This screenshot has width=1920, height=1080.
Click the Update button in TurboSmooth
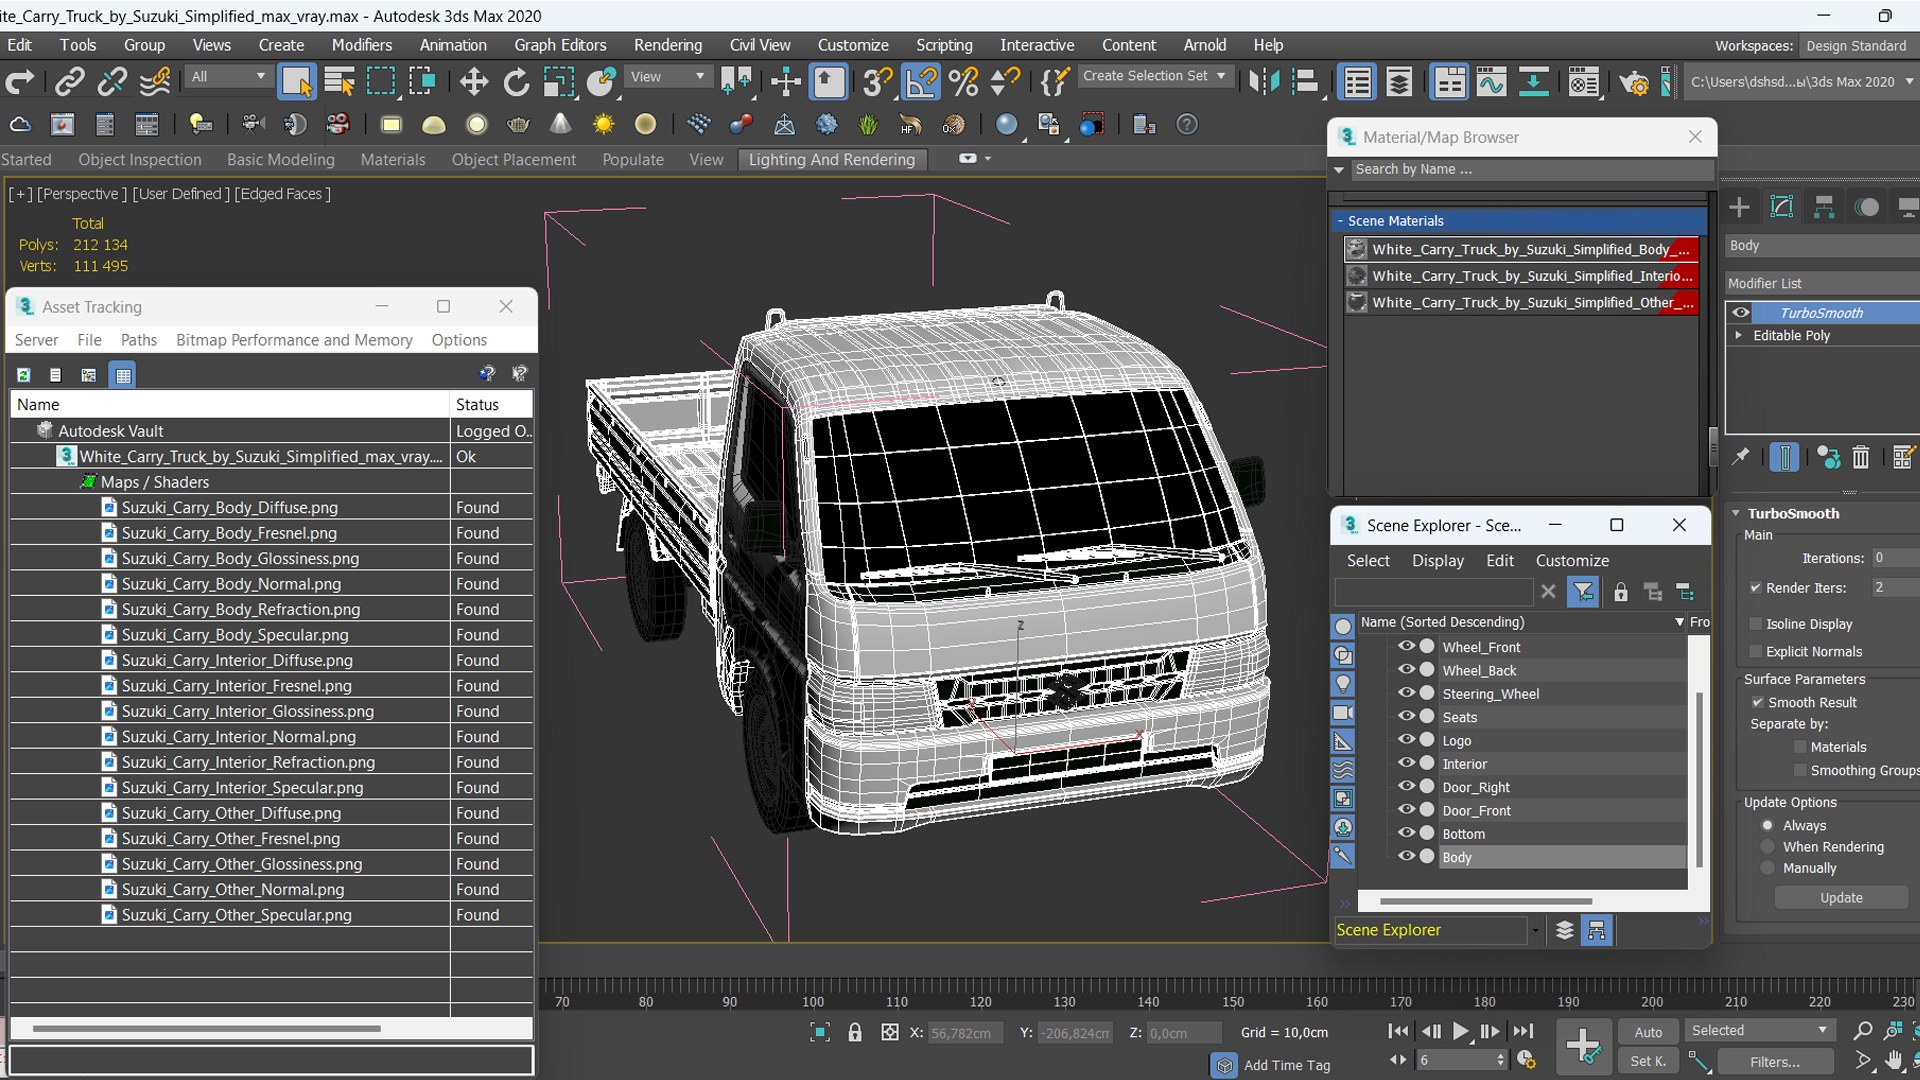pyautogui.click(x=1841, y=898)
